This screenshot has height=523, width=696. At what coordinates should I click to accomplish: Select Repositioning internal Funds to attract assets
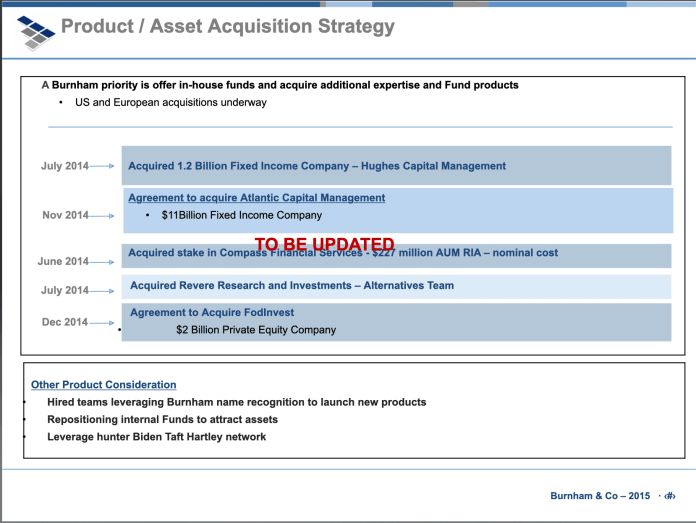tap(162, 420)
